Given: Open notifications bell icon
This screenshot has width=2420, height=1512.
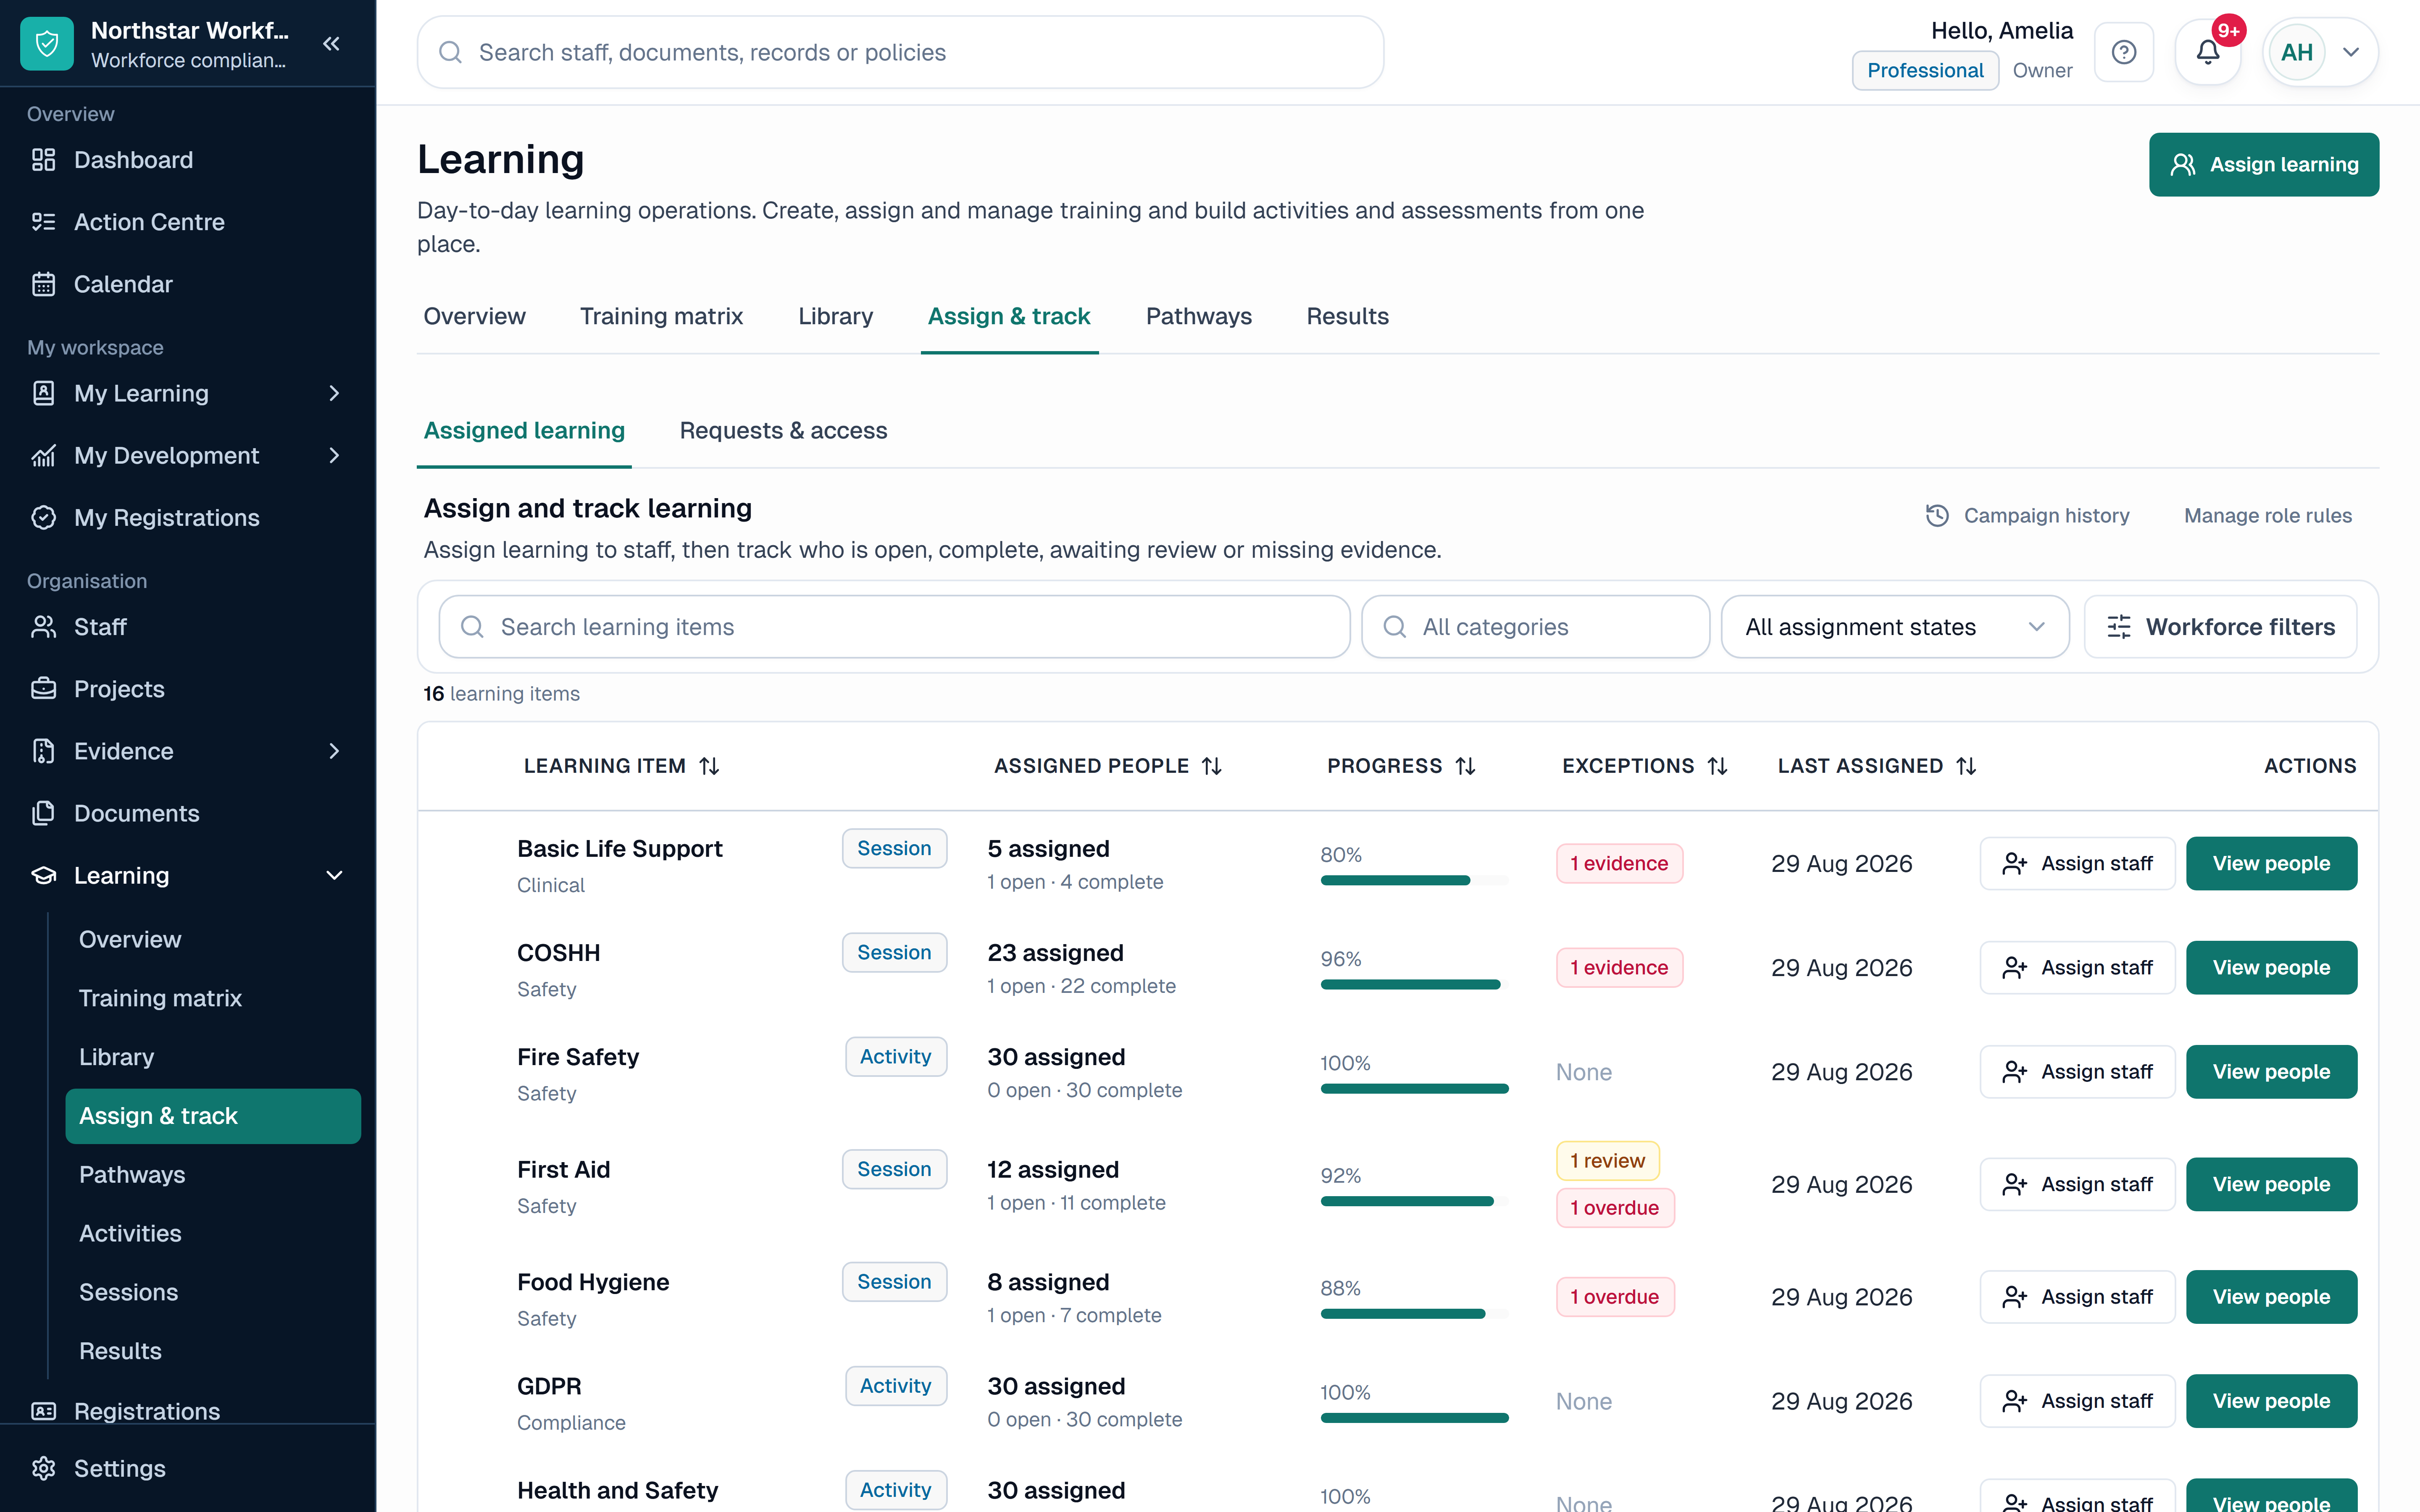Looking at the screenshot, I should (2208, 52).
